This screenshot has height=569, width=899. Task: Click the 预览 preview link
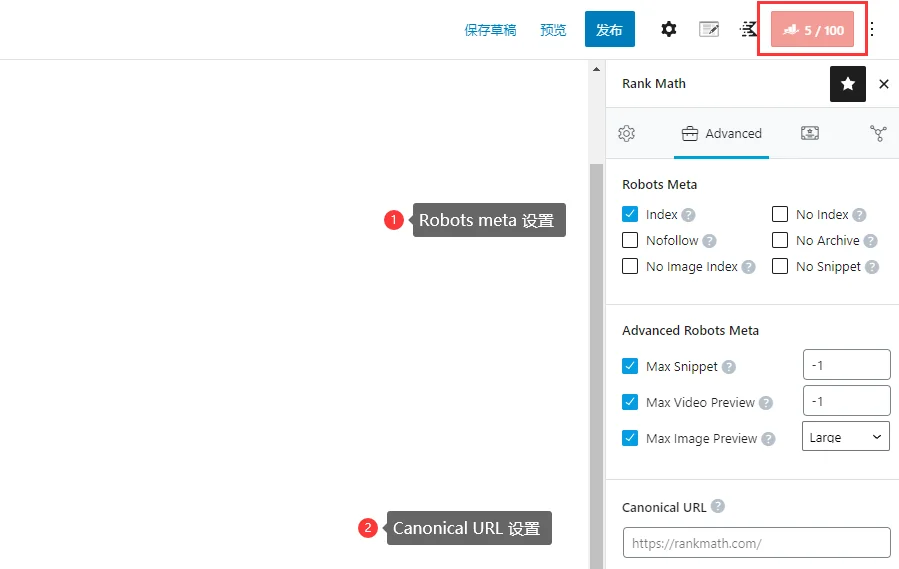click(x=553, y=30)
